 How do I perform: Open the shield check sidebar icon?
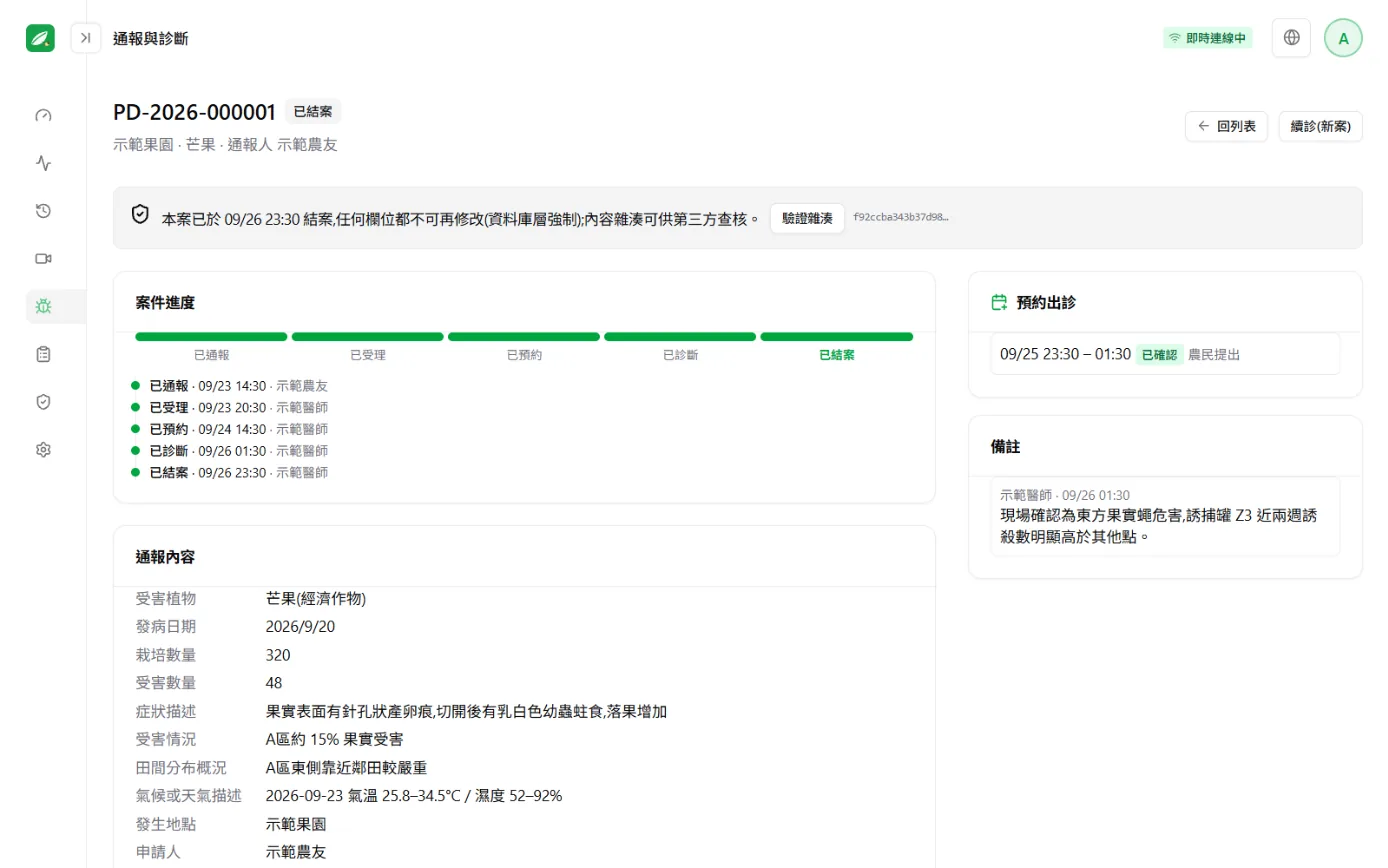43,402
